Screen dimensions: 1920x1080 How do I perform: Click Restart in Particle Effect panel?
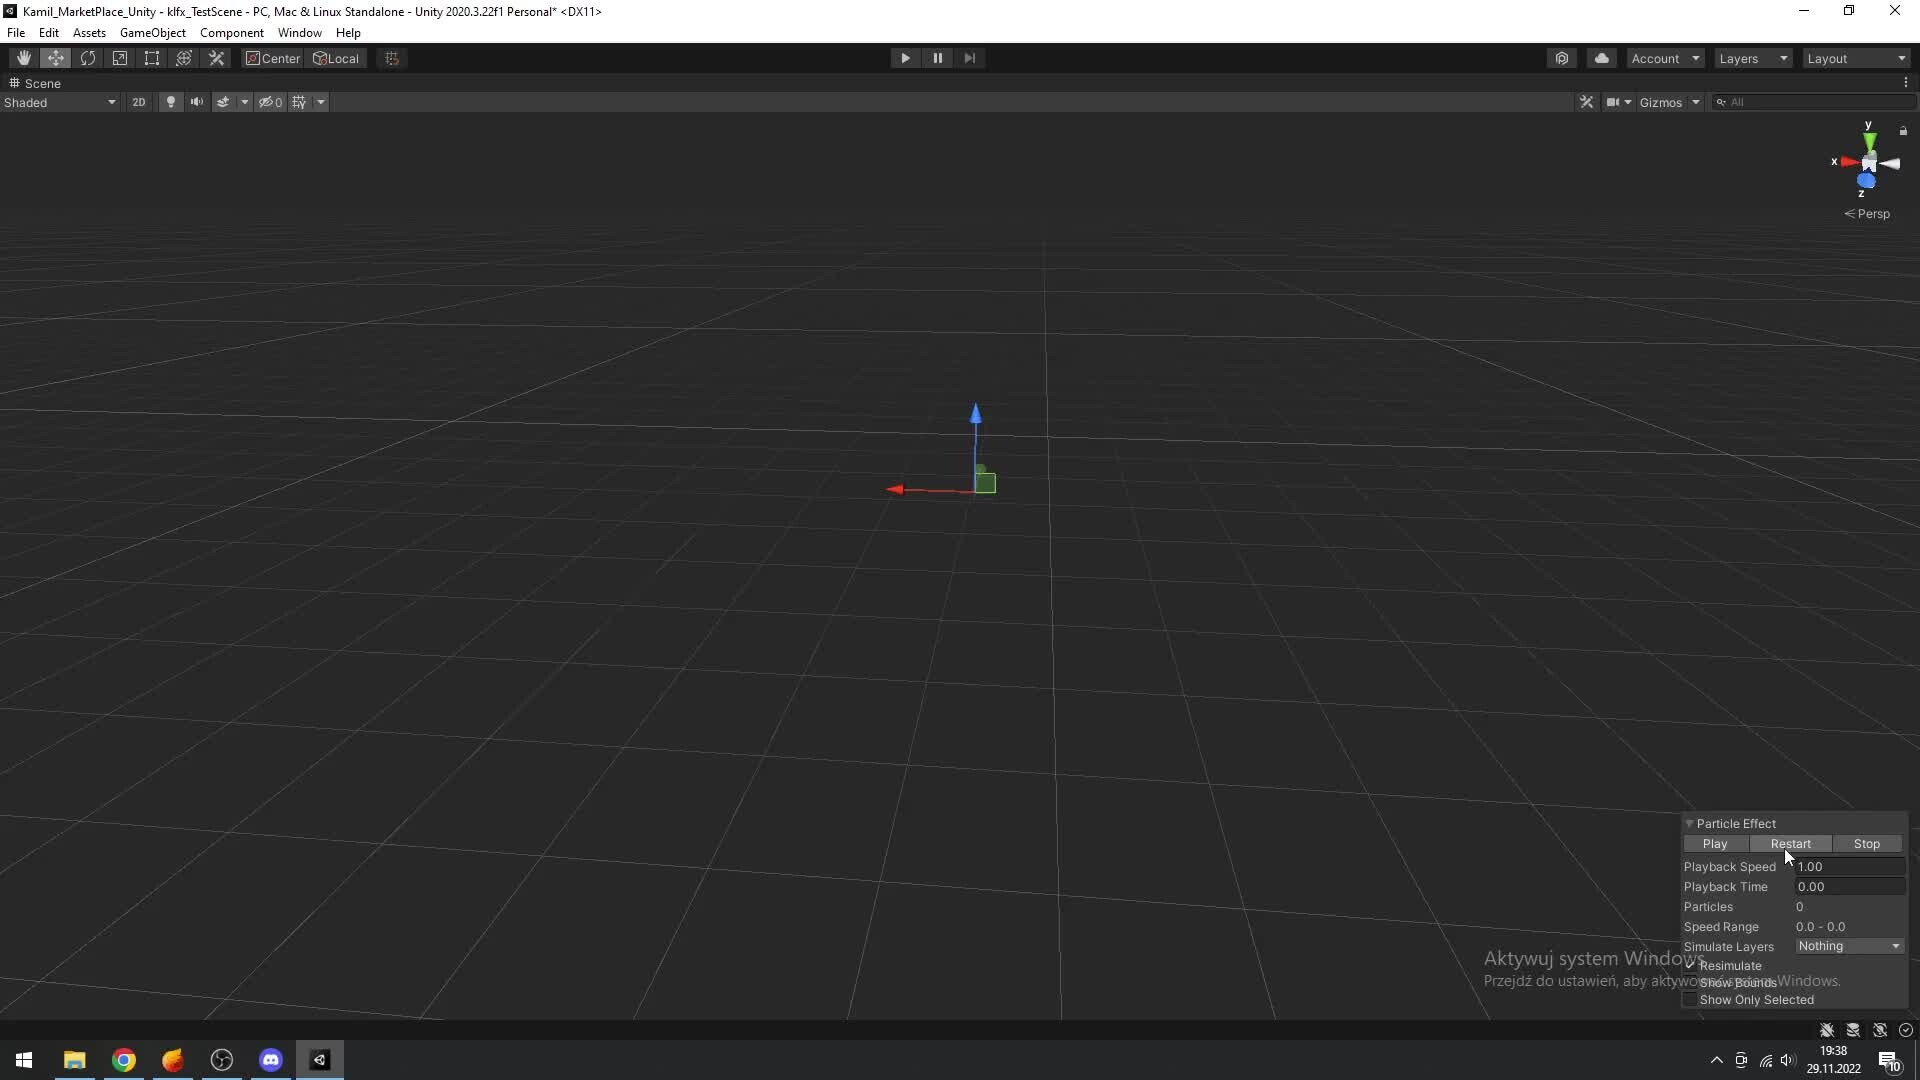pyautogui.click(x=1790, y=844)
